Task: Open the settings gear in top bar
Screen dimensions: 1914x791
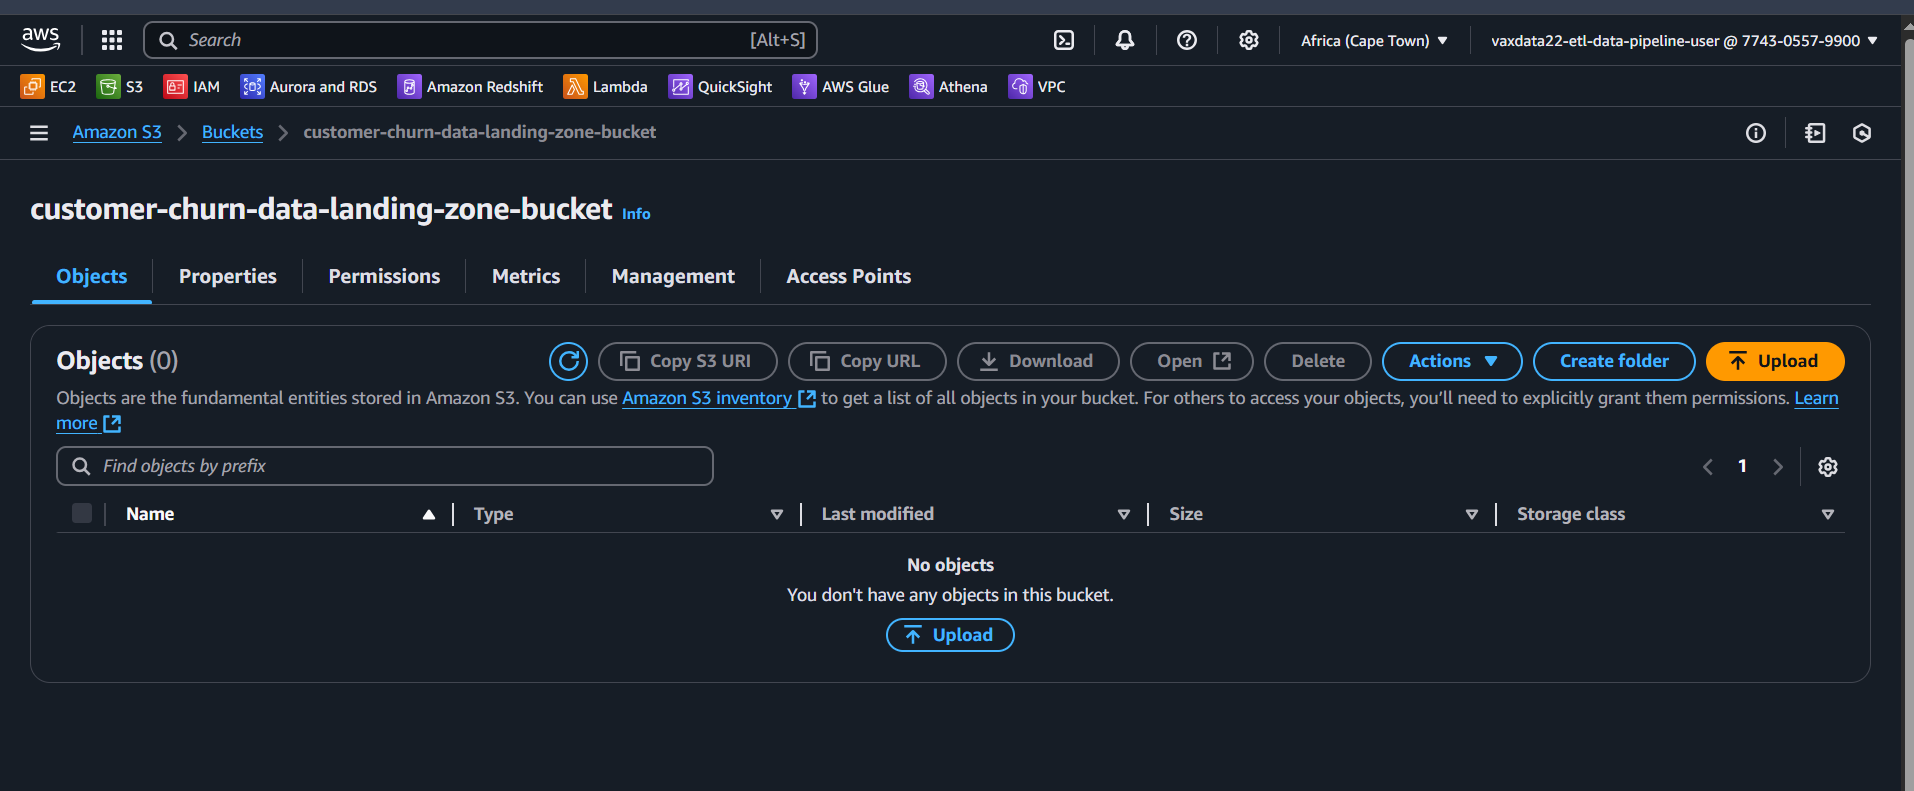Action: pos(1249,40)
